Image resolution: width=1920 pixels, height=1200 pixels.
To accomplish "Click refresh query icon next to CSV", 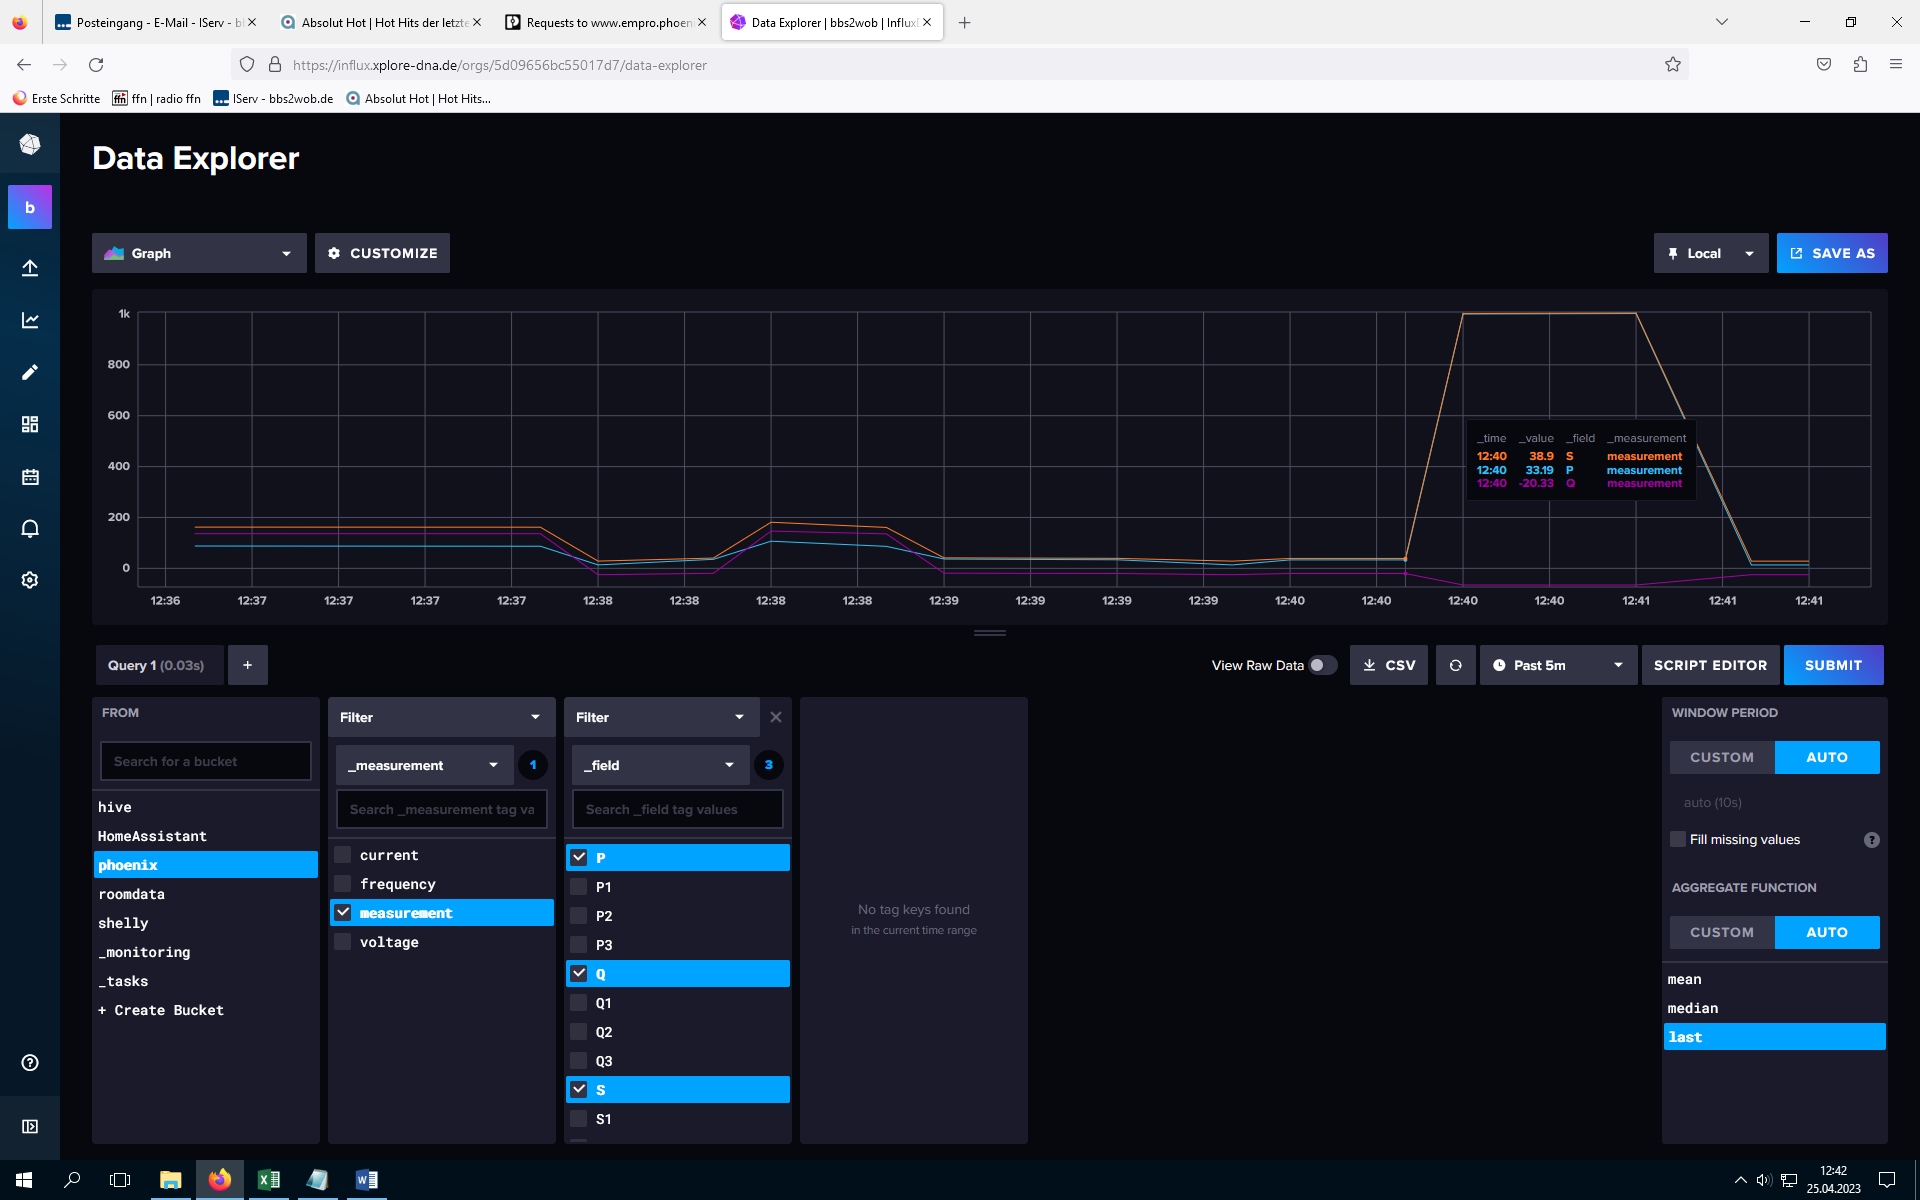I will (1455, 665).
